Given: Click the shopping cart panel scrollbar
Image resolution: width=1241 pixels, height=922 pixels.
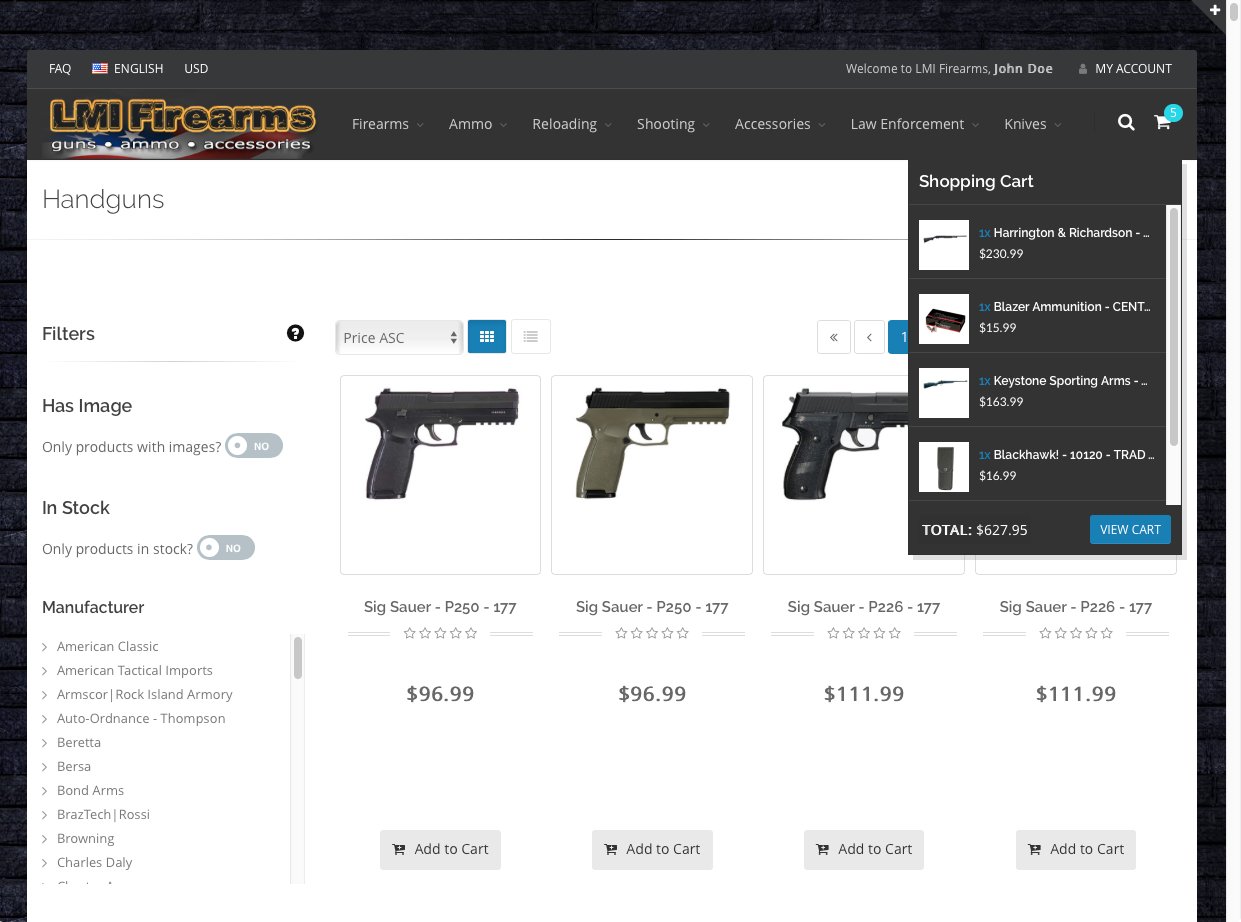Looking at the screenshot, I should 1173,330.
